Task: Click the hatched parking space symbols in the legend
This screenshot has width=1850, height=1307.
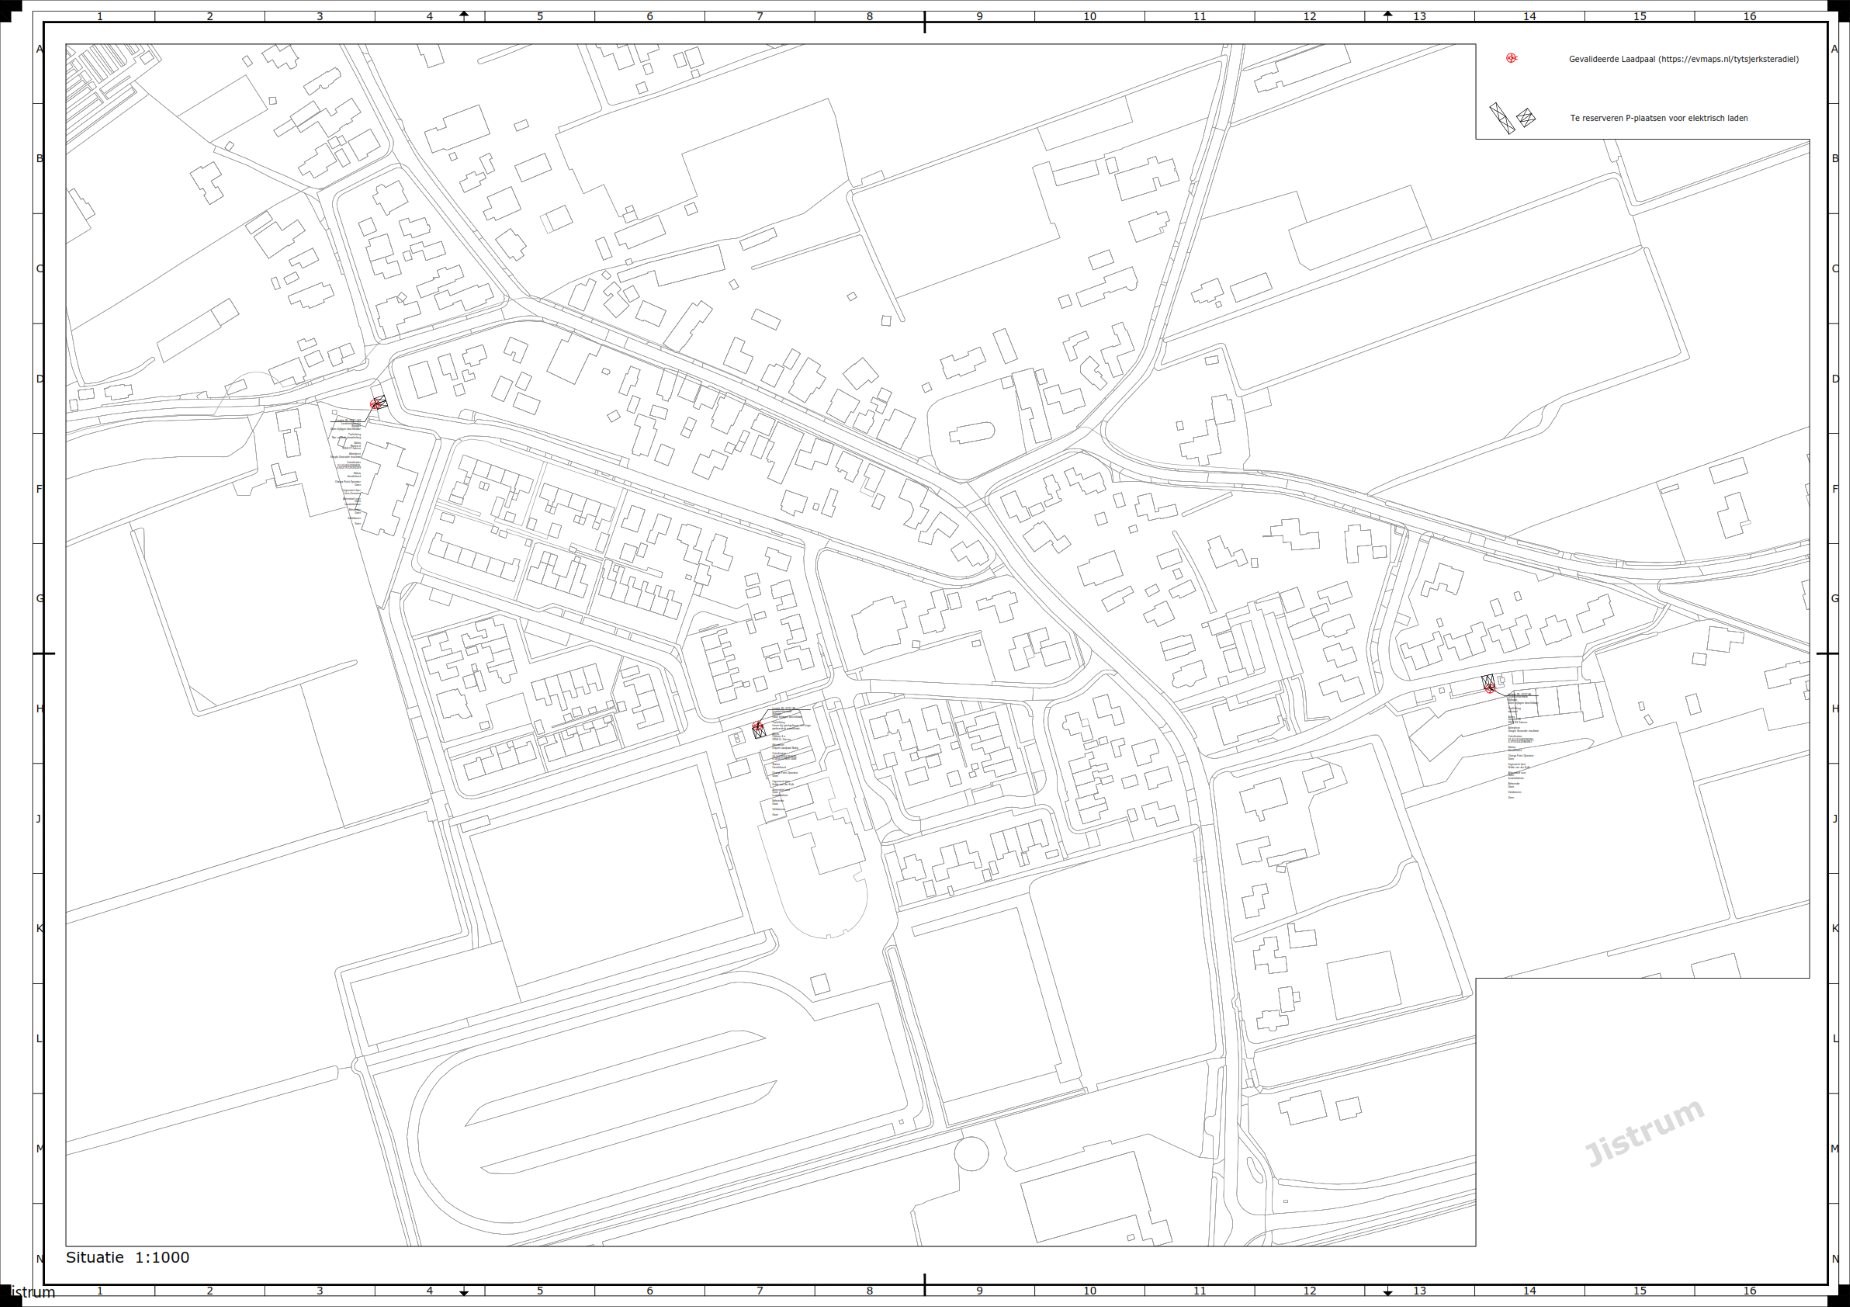Action: [1511, 118]
